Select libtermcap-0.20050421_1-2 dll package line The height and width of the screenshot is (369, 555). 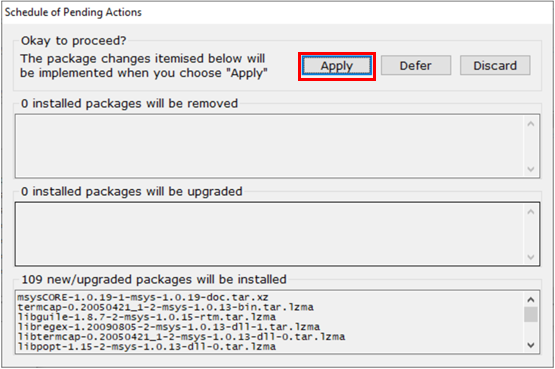(181, 336)
